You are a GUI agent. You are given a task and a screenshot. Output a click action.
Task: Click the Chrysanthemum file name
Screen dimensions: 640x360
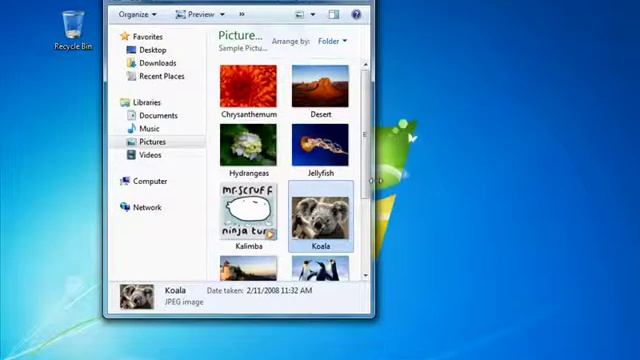pos(249,114)
